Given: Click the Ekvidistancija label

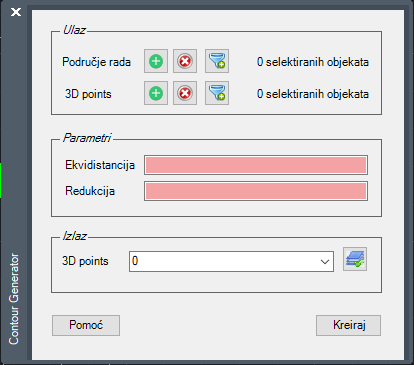Looking at the screenshot, I should click(x=100, y=165).
